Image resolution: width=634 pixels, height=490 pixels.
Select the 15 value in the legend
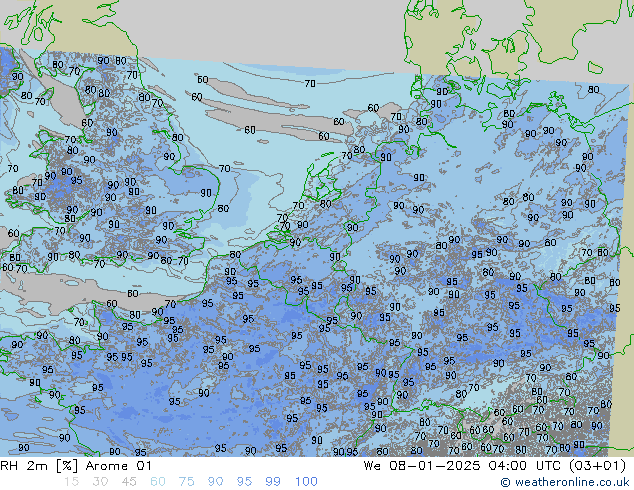coord(71,482)
